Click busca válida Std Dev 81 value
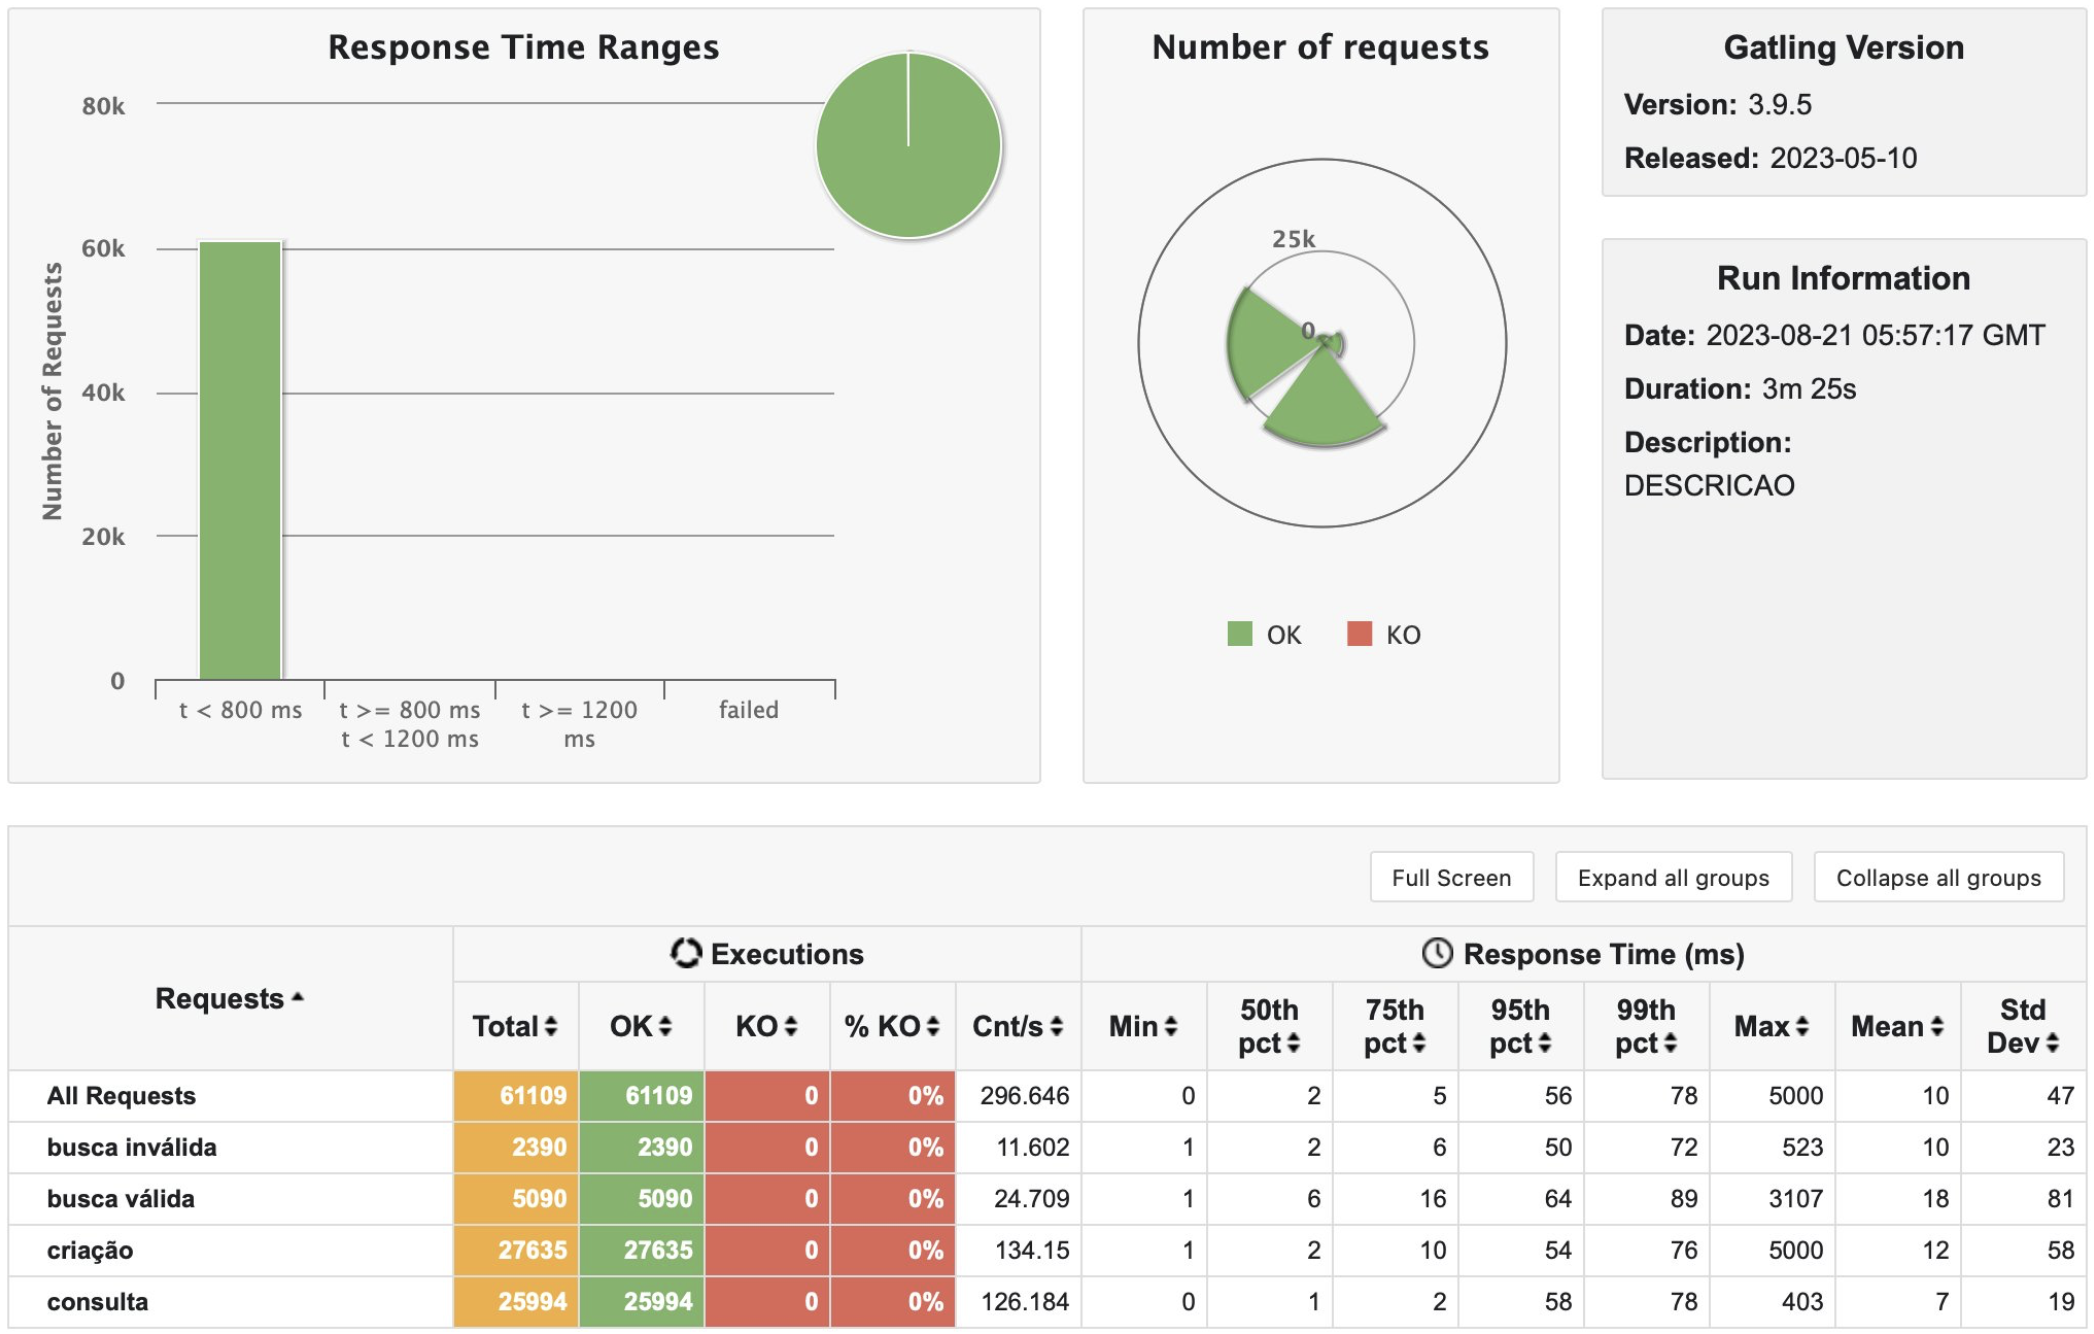 (2060, 1199)
